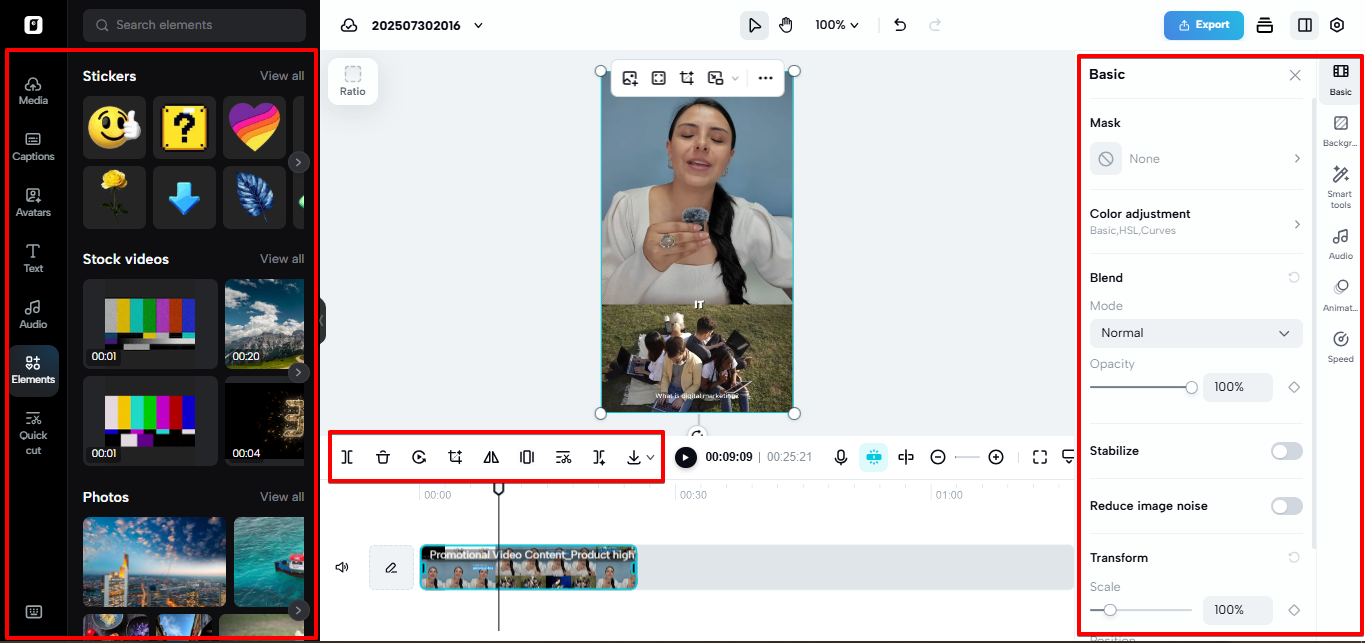The height and width of the screenshot is (644, 1368).
Task: Open View all next to Stickers
Action: (281, 75)
